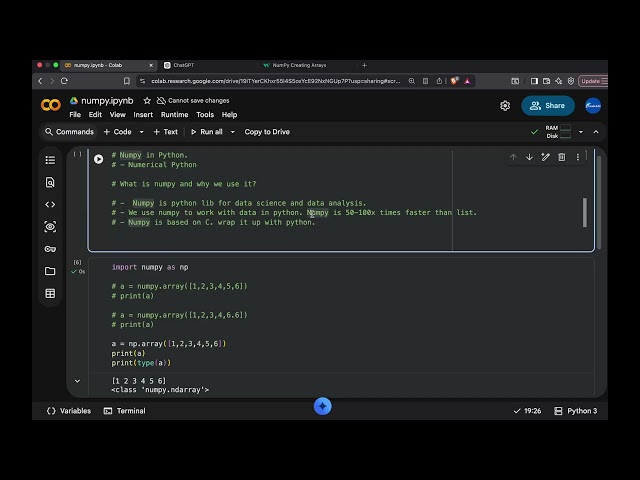Click the RAM usage bar indicator
Image resolution: width=640 pixels, height=480 pixels.
pos(565,128)
